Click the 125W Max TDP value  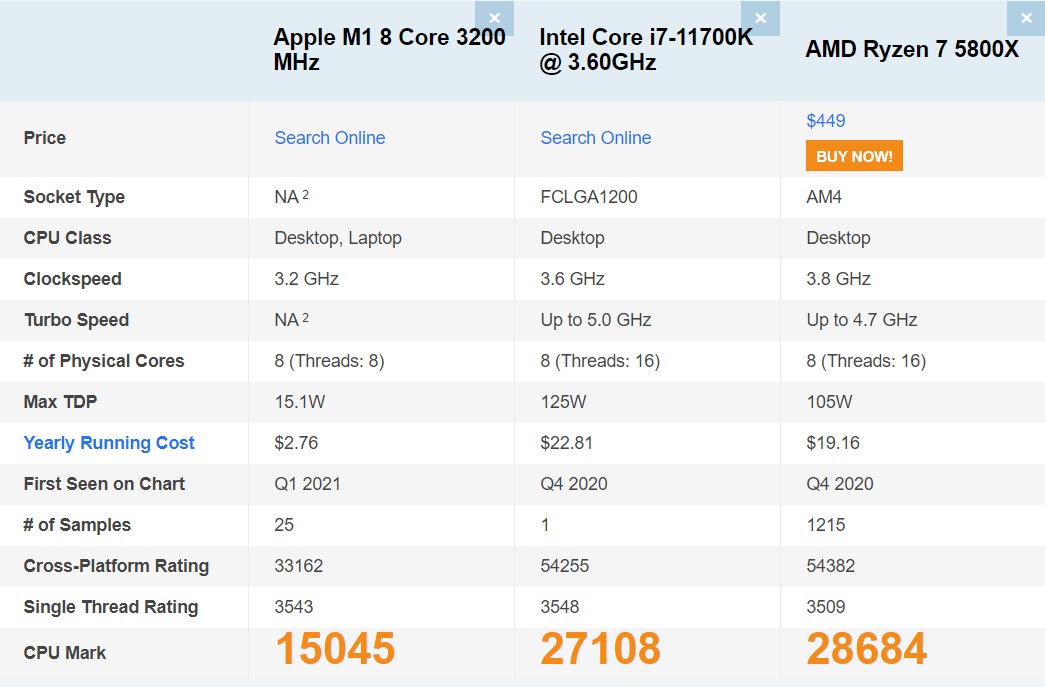(563, 402)
